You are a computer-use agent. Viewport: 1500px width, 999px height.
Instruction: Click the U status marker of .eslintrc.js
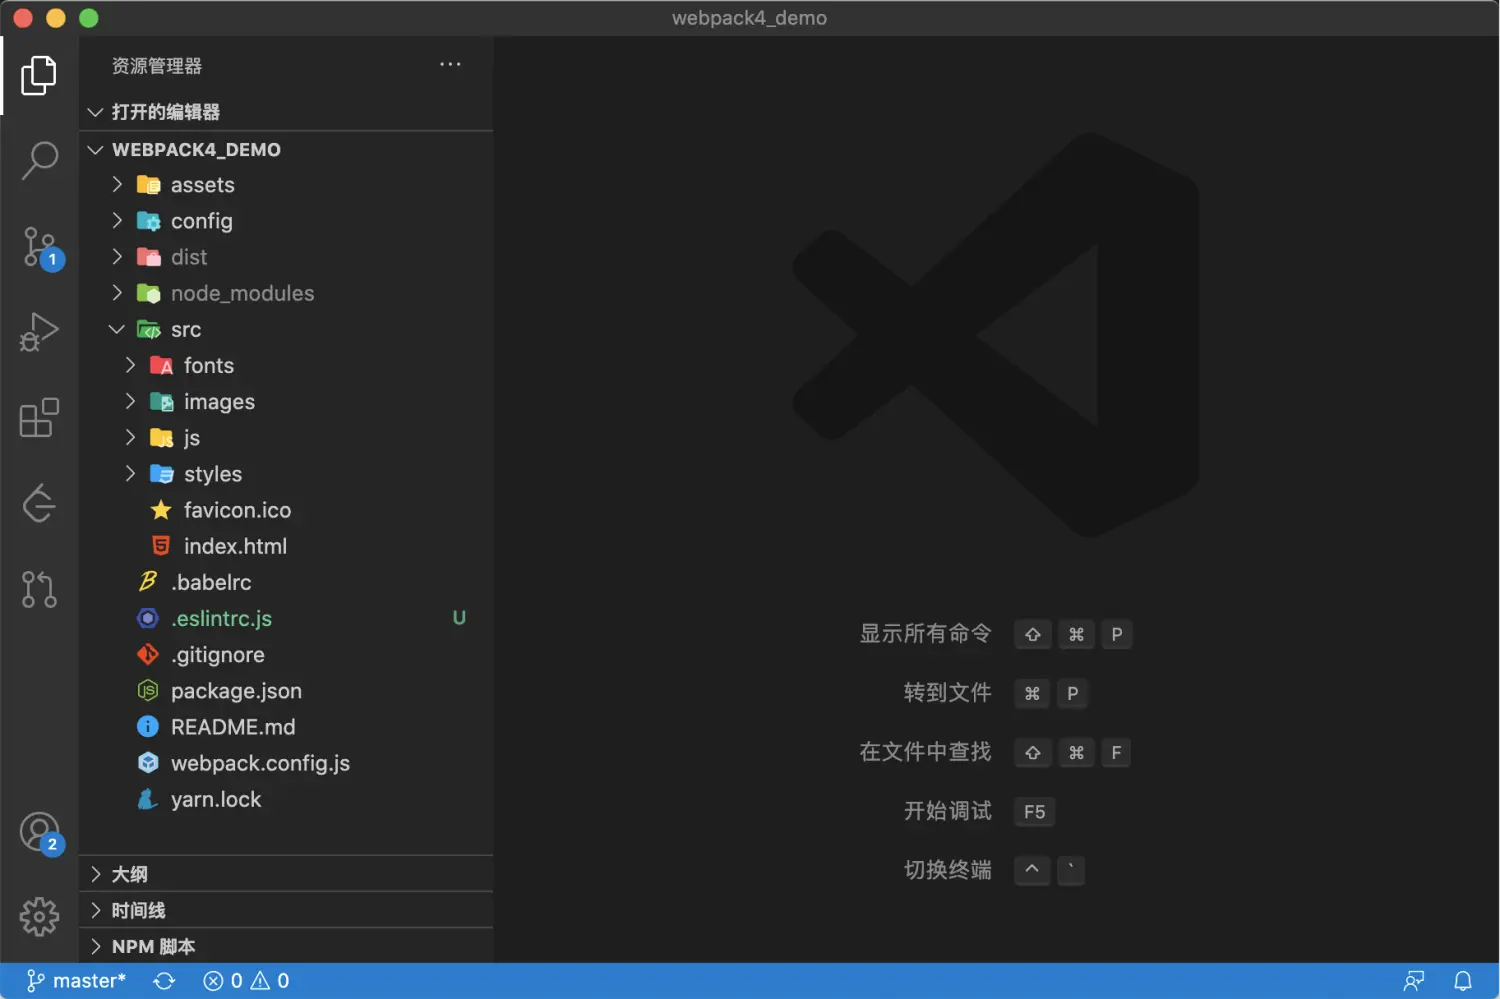pos(459,618)
